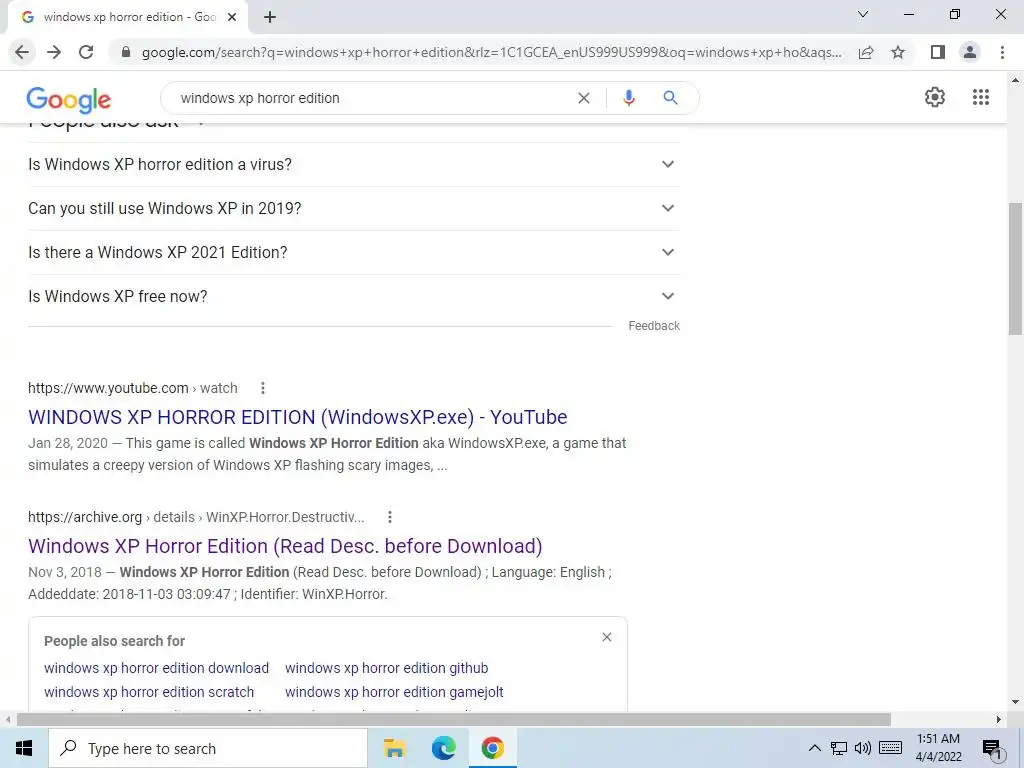Search windows xp horror edition scratch
The height and width of the screenshot is (768, 1024).
(x=149, y=692)
